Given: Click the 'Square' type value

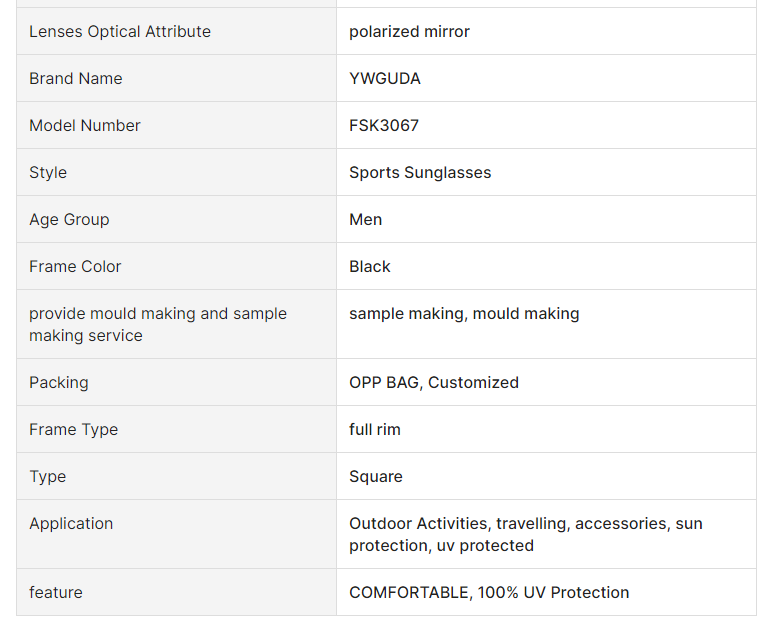Looking at the screenshot, I should tap(376, 477).
